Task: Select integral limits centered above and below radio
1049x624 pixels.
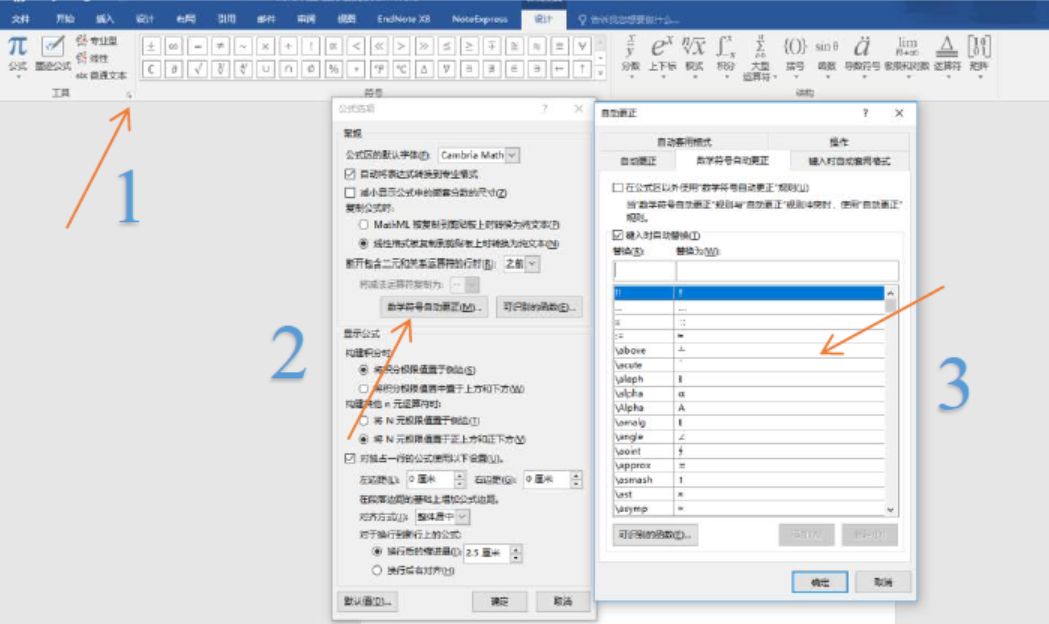Action: pyautogui.click(x=363, y=389)
